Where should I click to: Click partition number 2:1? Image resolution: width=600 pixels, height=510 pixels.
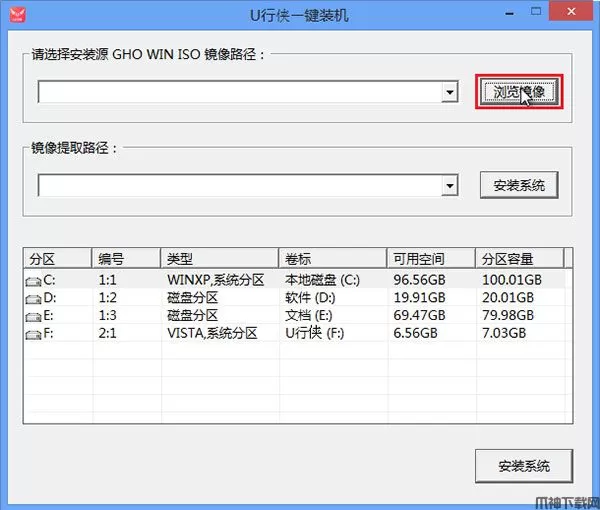(x=108, y=333)
